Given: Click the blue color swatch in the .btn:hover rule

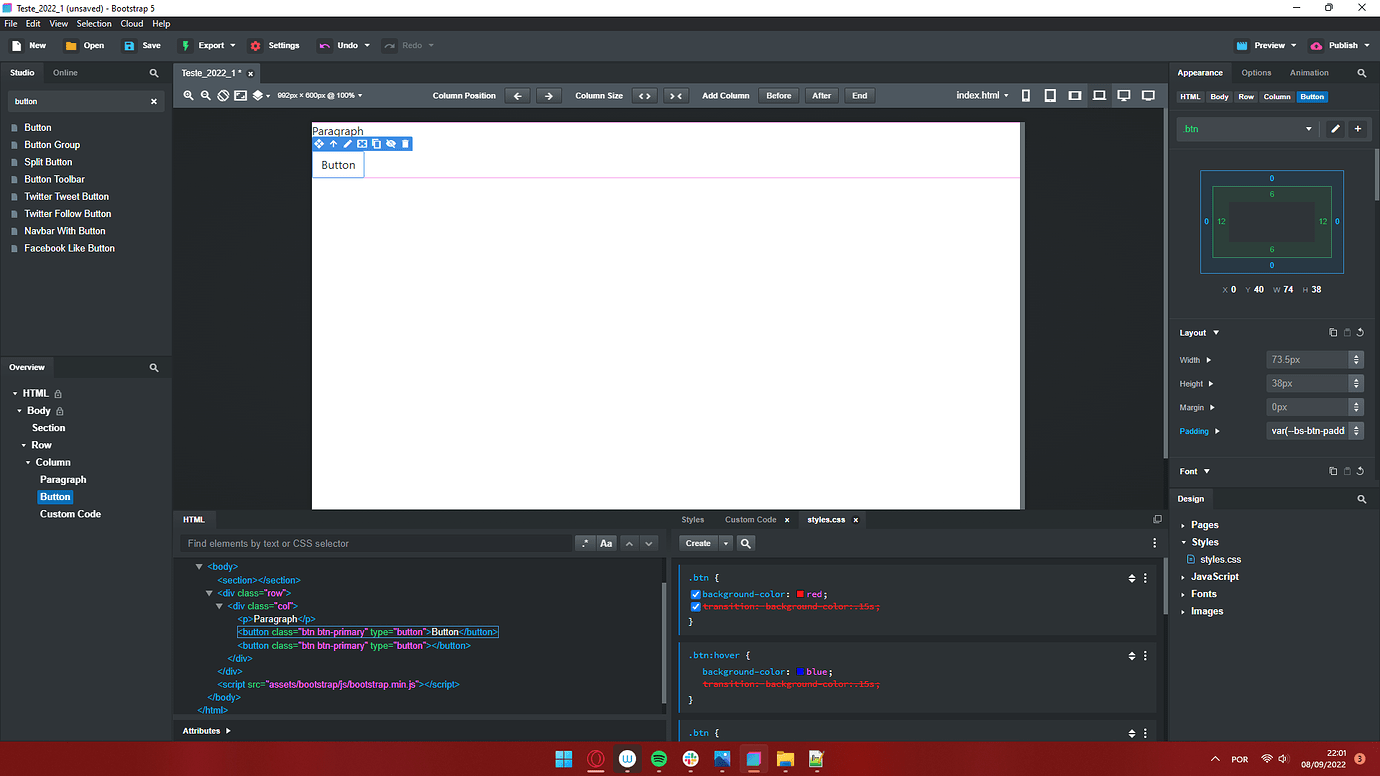Looking at the screenshot, I should (x=800, y=671).
